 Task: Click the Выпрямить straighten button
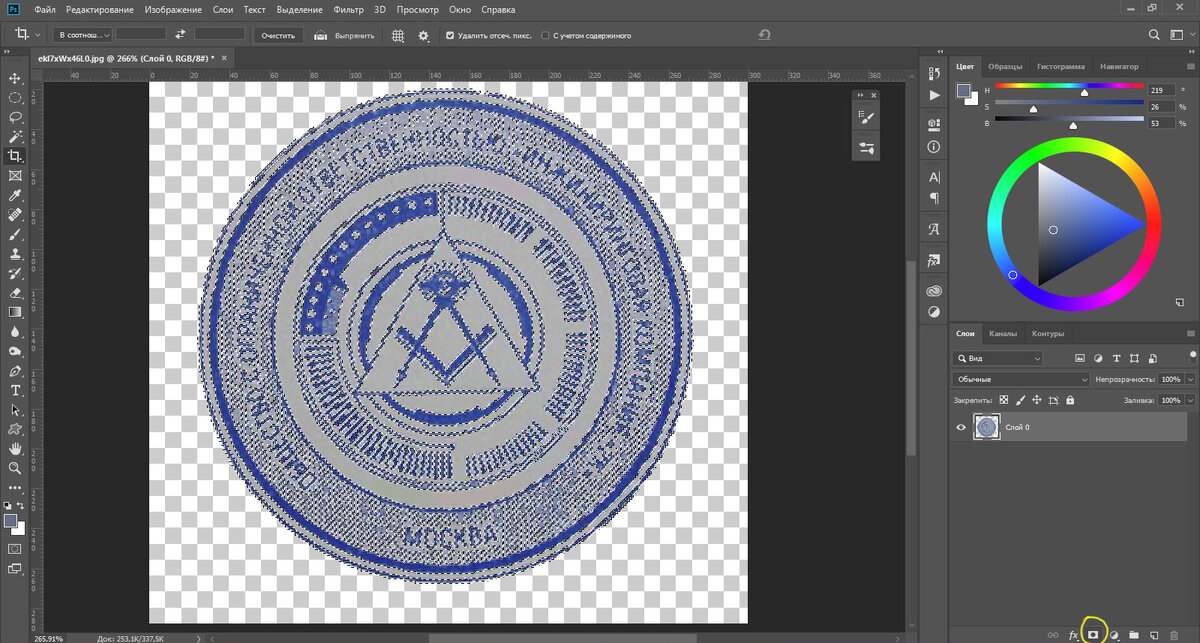click(345, 35)
